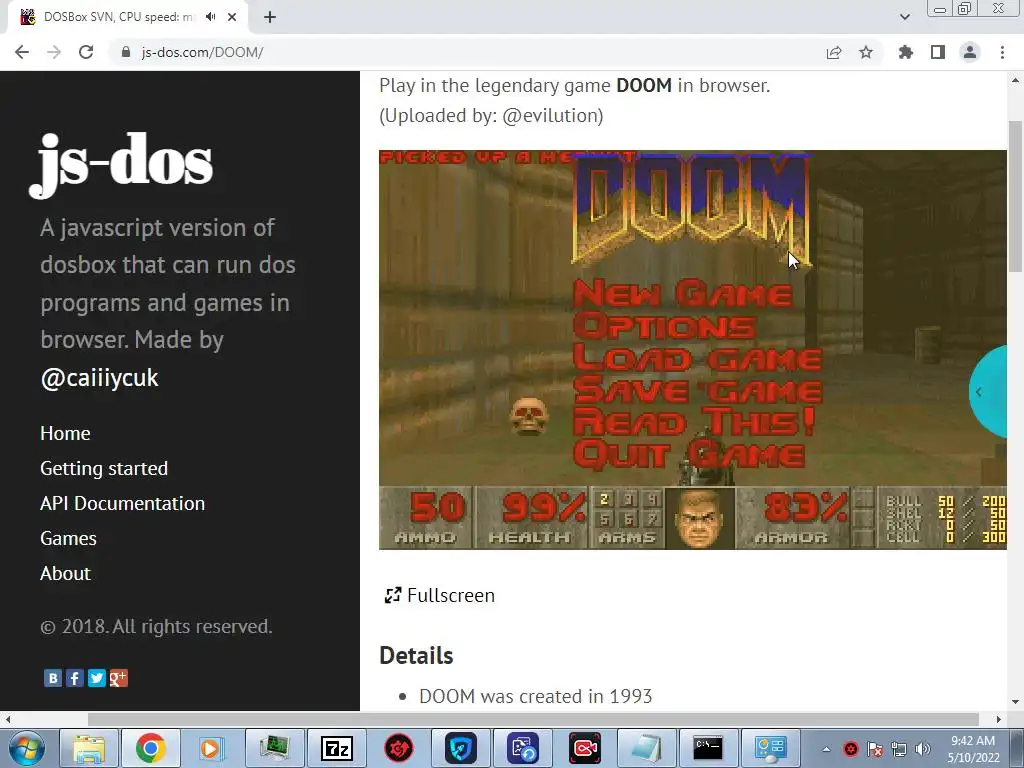Select Quit Game in DOOM menu

689,455
